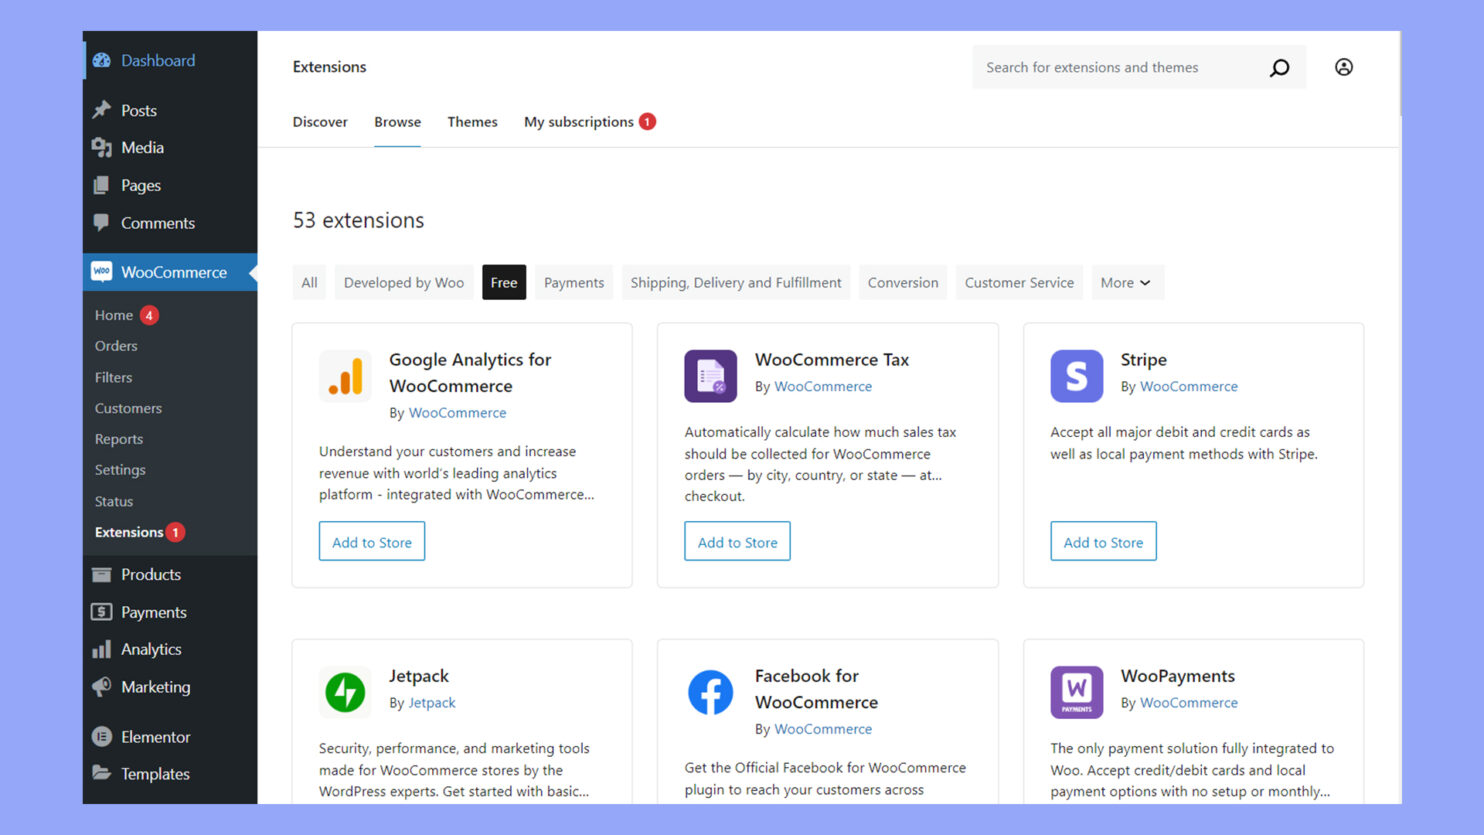
Task: Click the Google Analytics for WooCommerce logo
Action: click(344, 376)
